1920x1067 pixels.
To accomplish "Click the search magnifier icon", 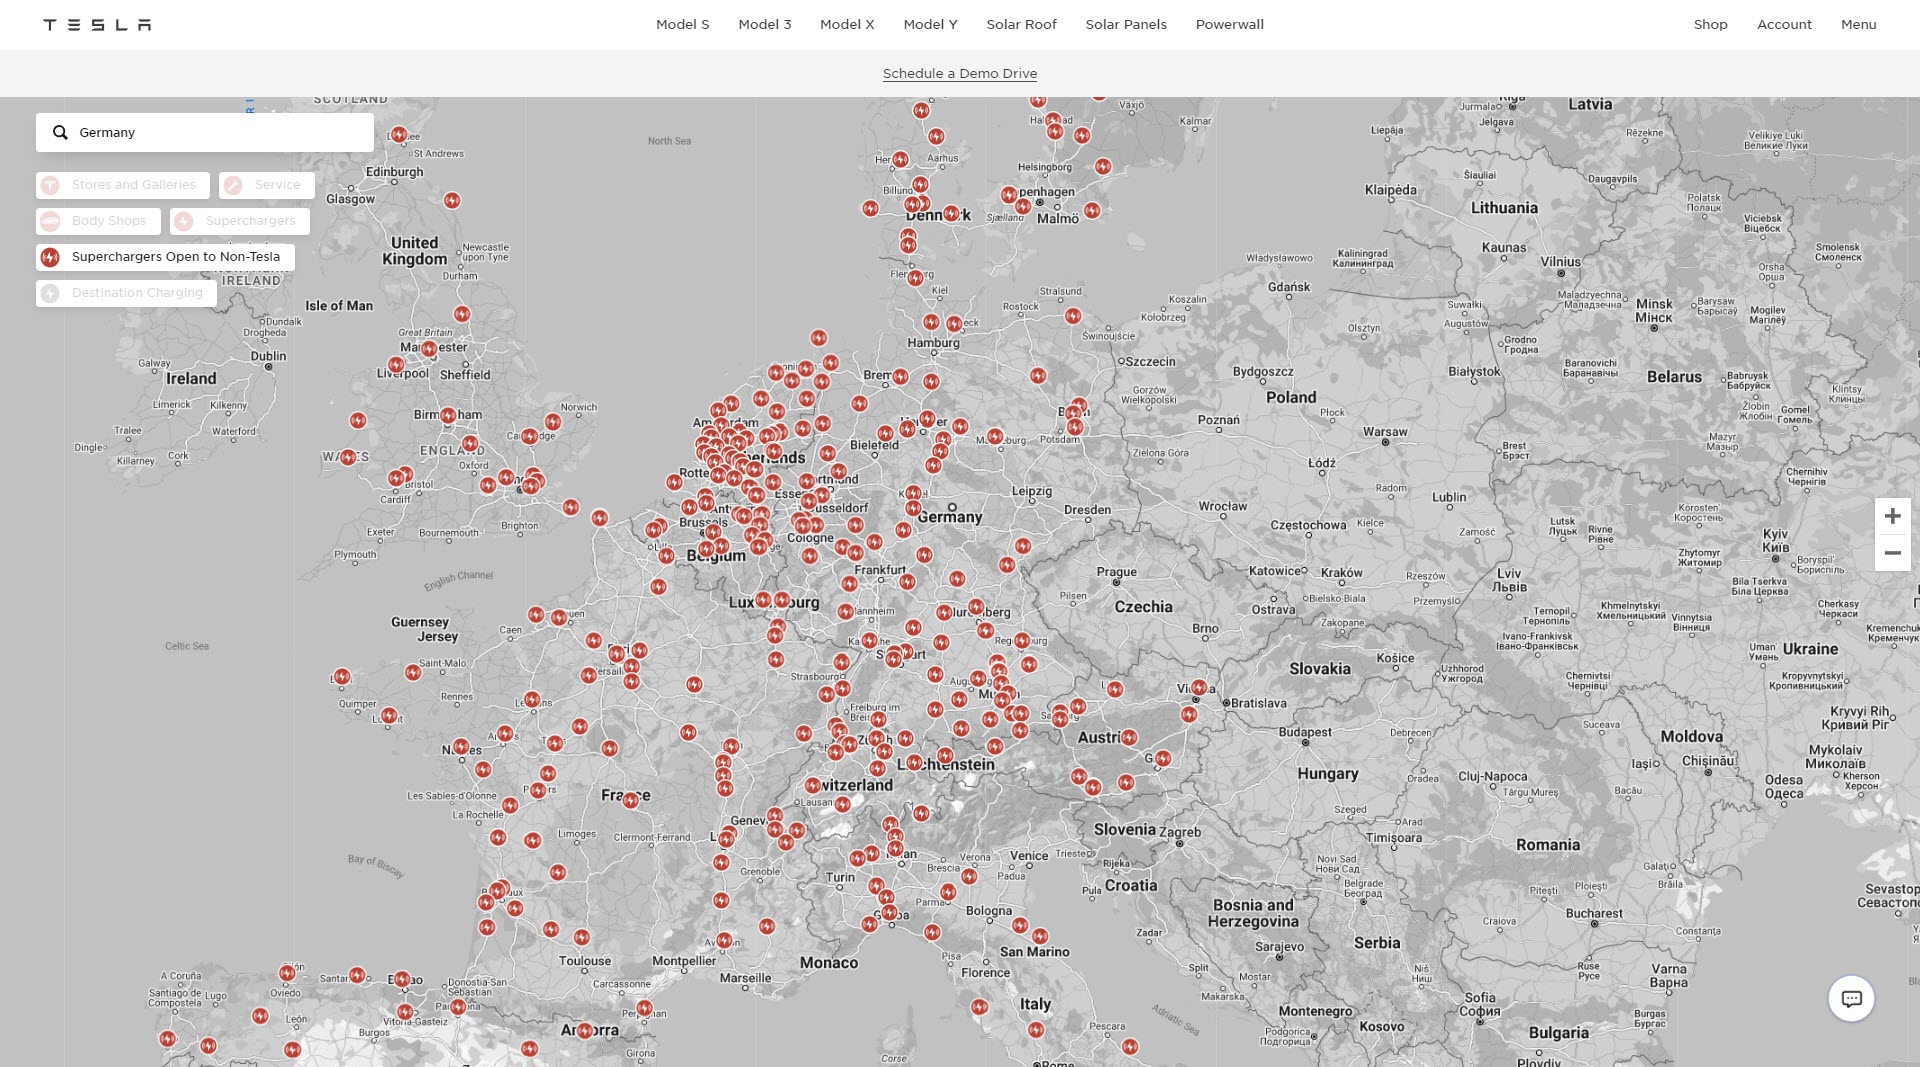I will [60, 132].
